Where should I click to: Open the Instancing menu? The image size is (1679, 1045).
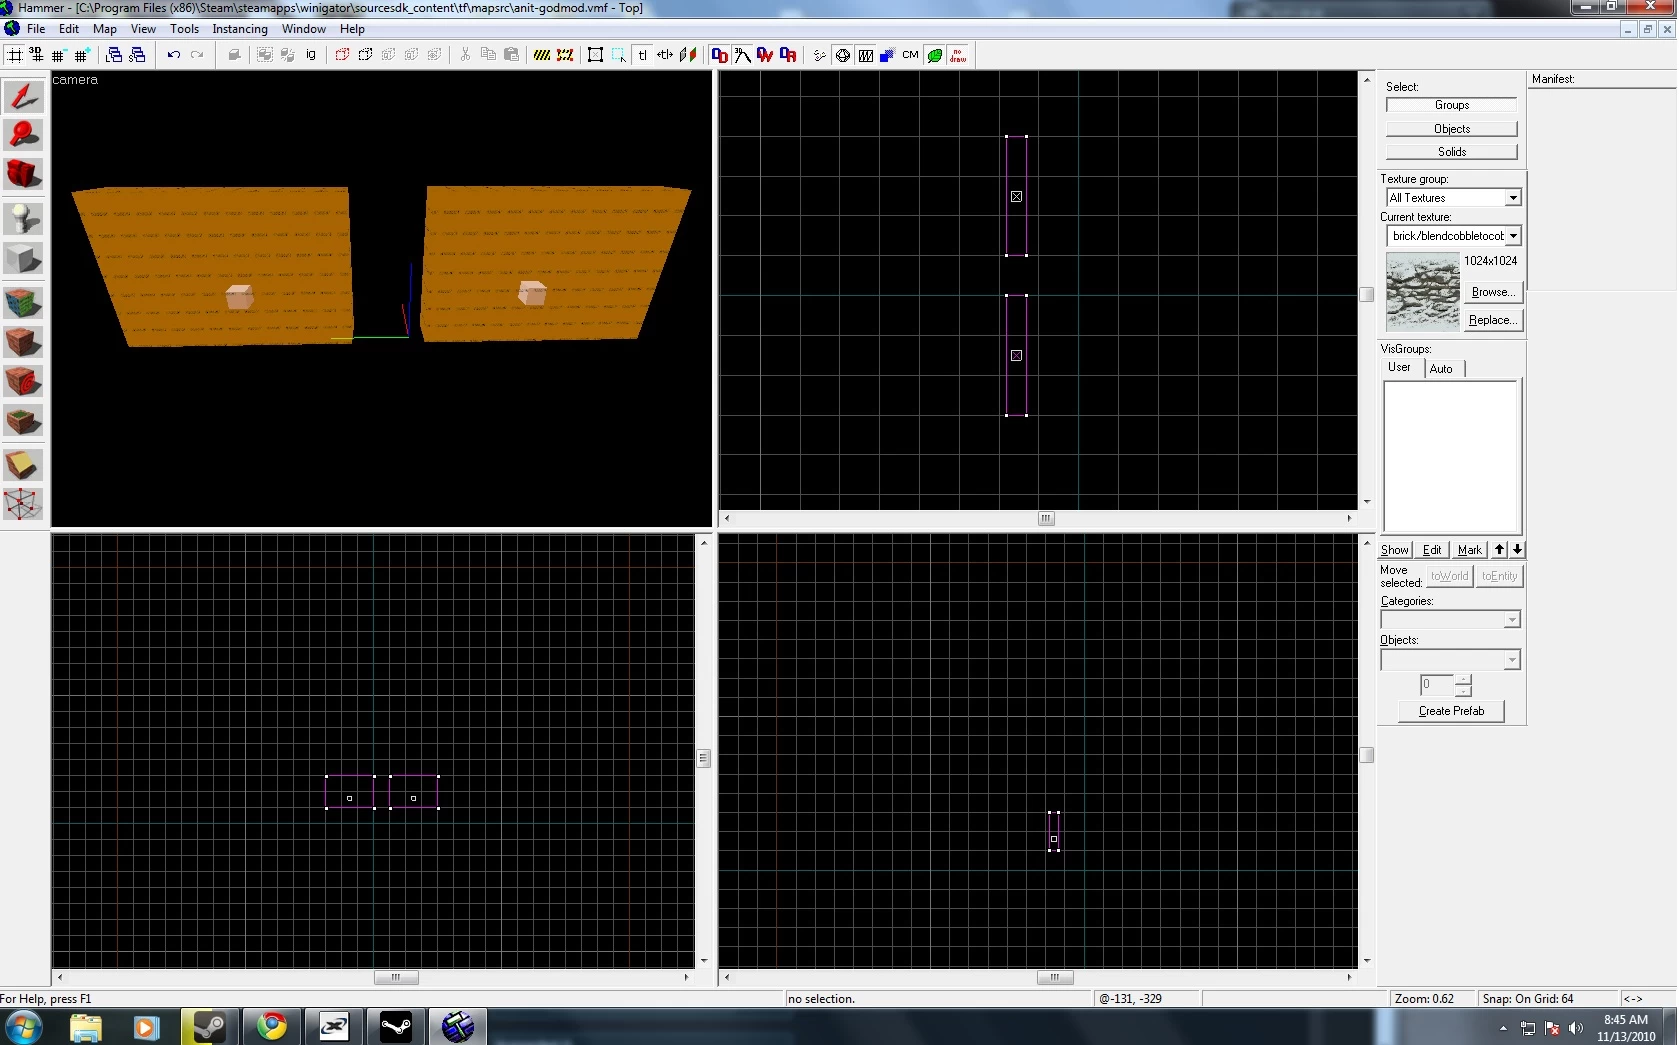[240, 29]
